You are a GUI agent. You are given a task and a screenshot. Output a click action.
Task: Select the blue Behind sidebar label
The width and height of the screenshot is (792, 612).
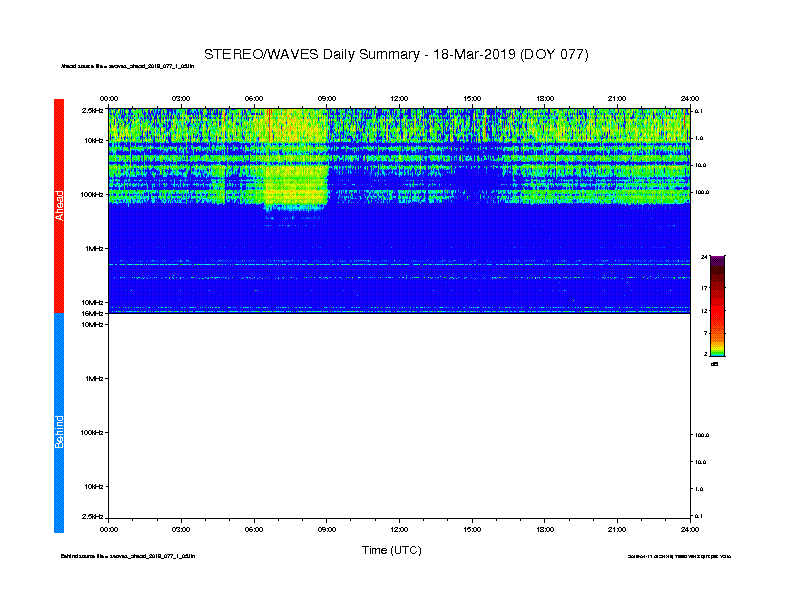coord(59,423)
